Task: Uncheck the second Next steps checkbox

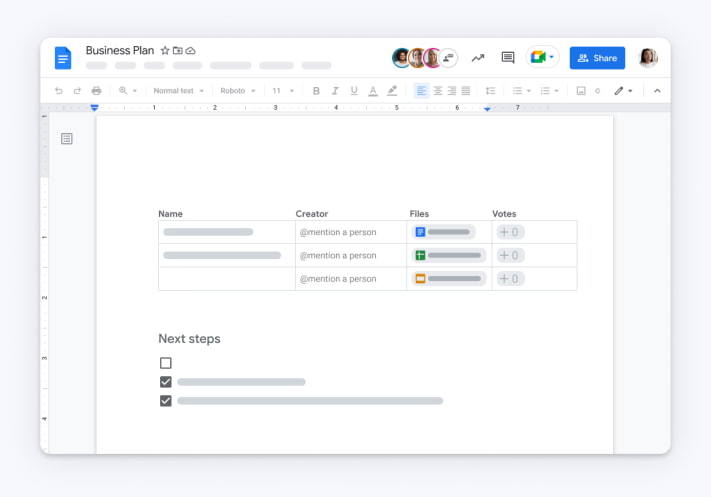Action: tap(166, 382)
